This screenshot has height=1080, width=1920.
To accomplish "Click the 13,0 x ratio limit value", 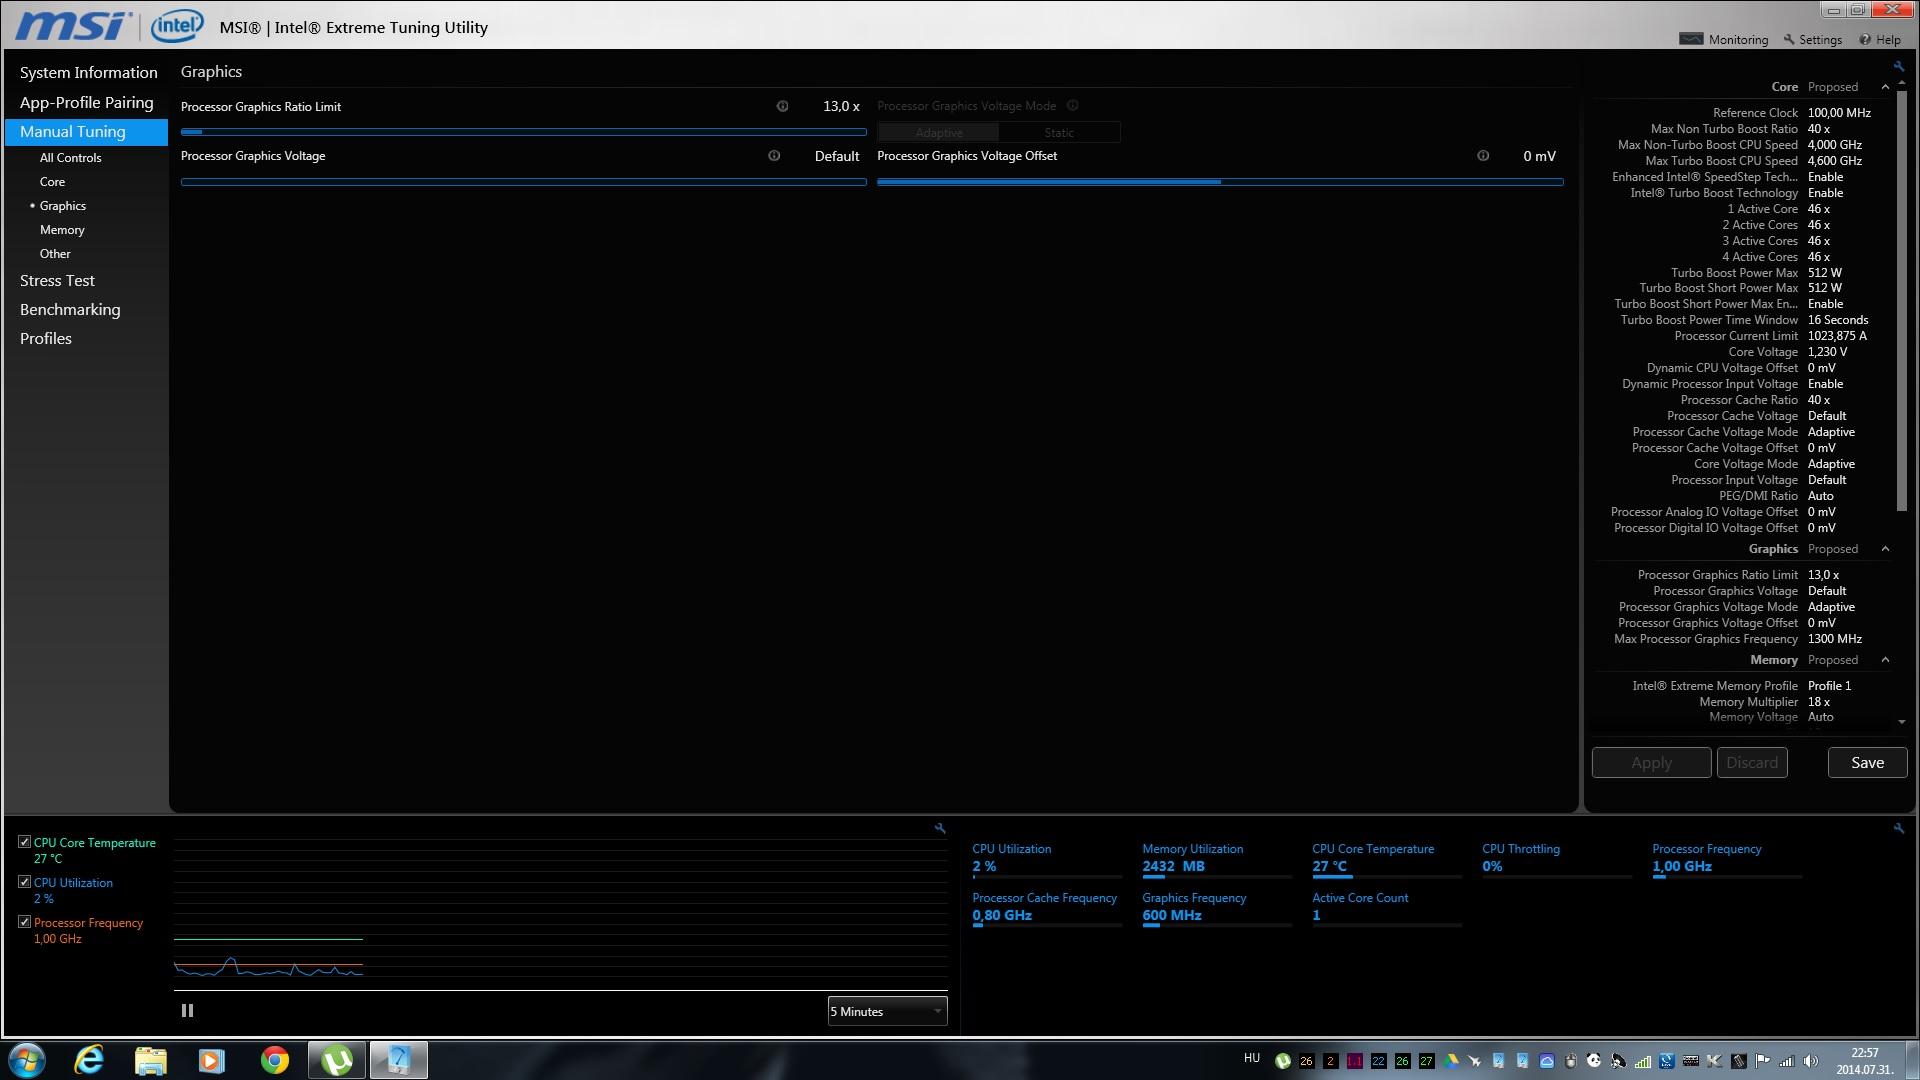I will 841,106.
